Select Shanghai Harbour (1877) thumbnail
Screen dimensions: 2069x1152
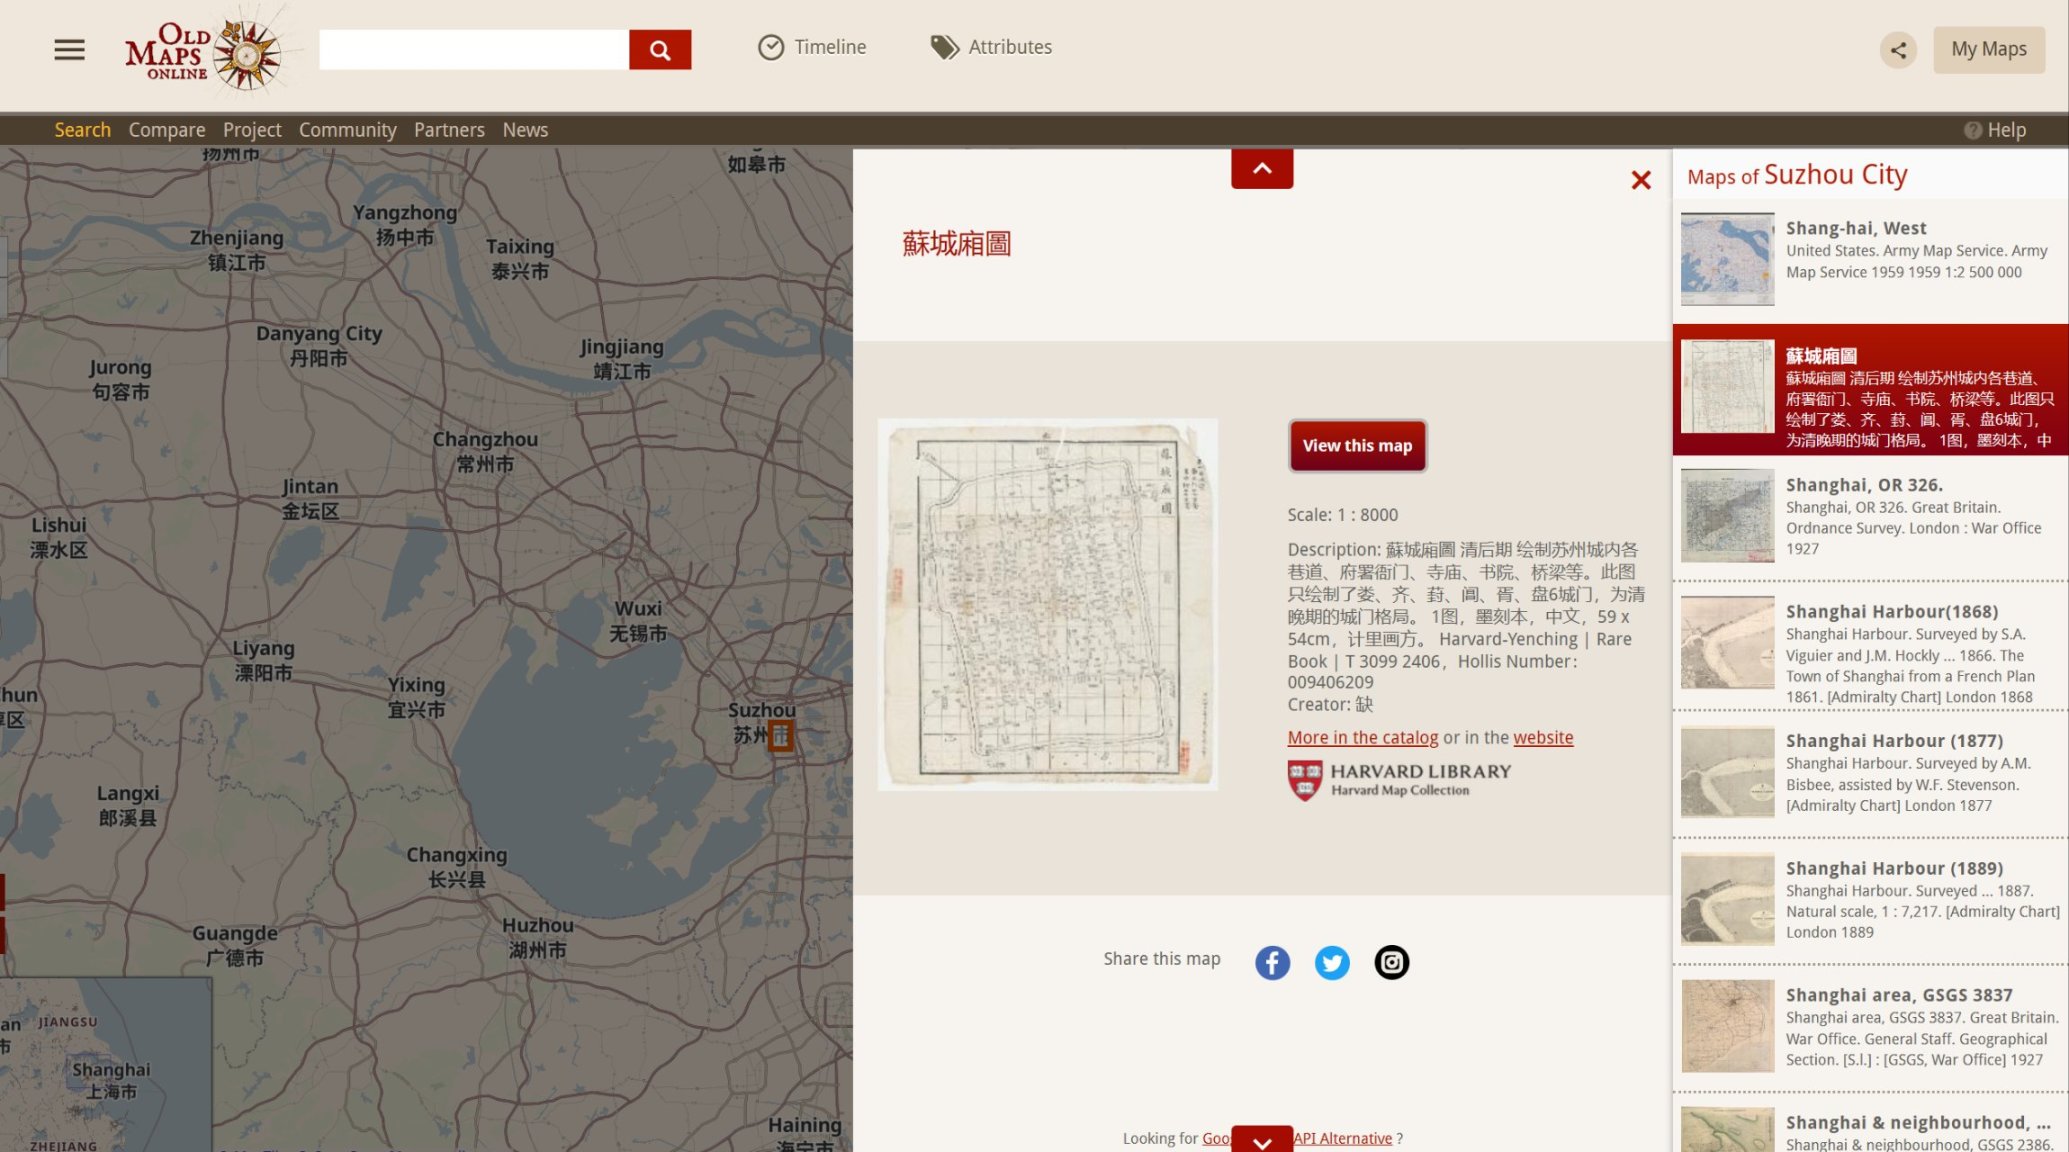[1727, 772]
